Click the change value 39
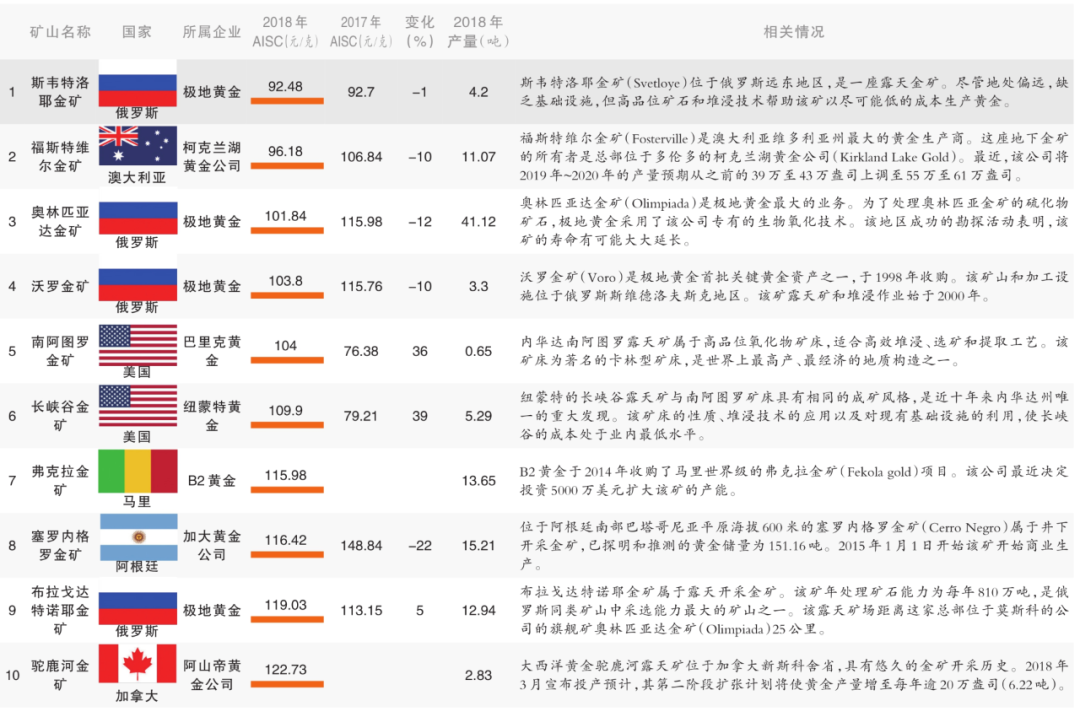The height and width of the screenshot is (717, 1080). pos(419,416)
